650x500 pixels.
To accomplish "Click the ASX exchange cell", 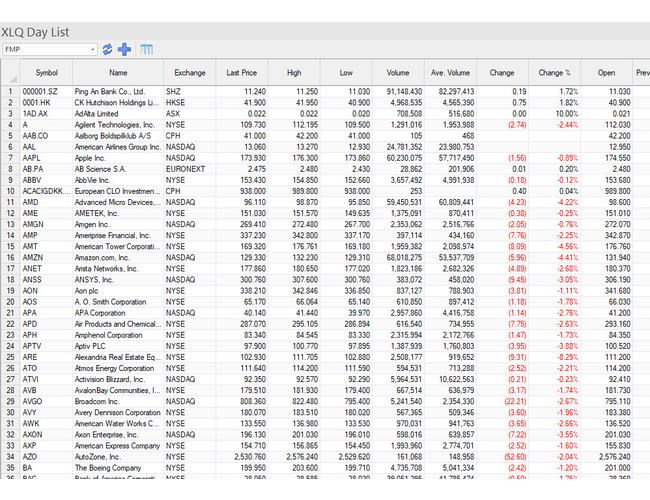I will (190, 114).
